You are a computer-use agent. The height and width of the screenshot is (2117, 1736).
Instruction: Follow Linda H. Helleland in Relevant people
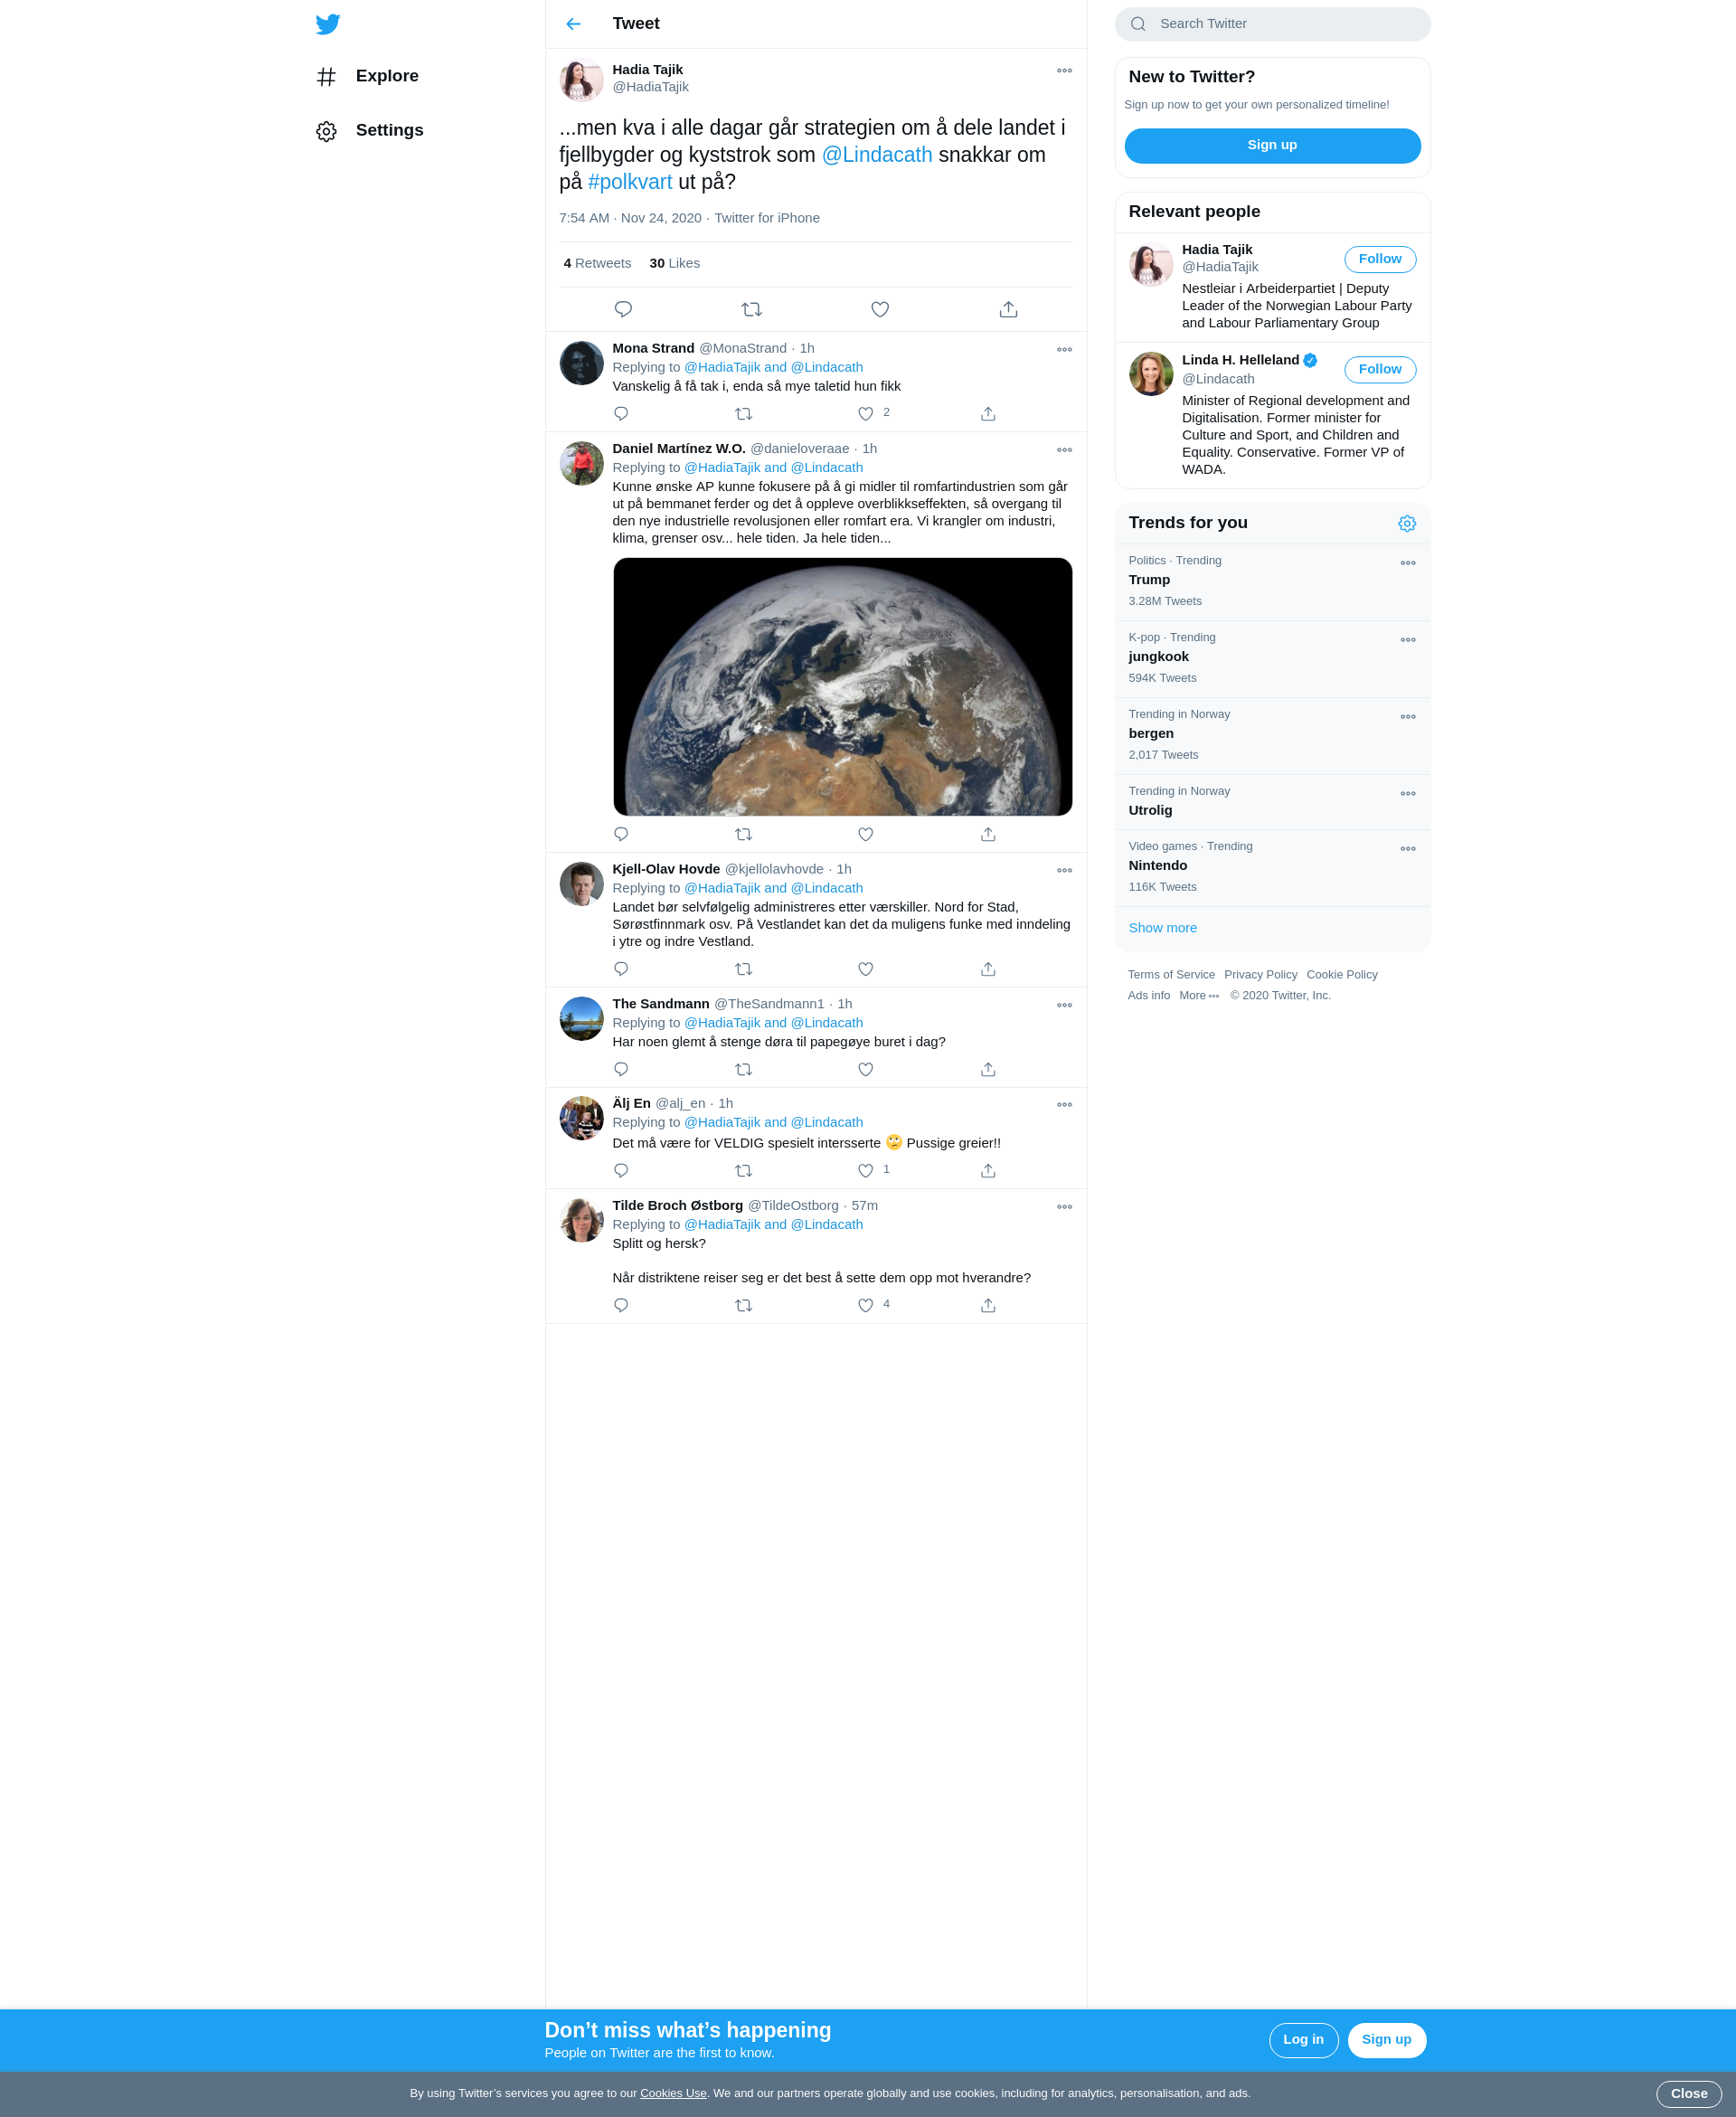pos(1380,369)
